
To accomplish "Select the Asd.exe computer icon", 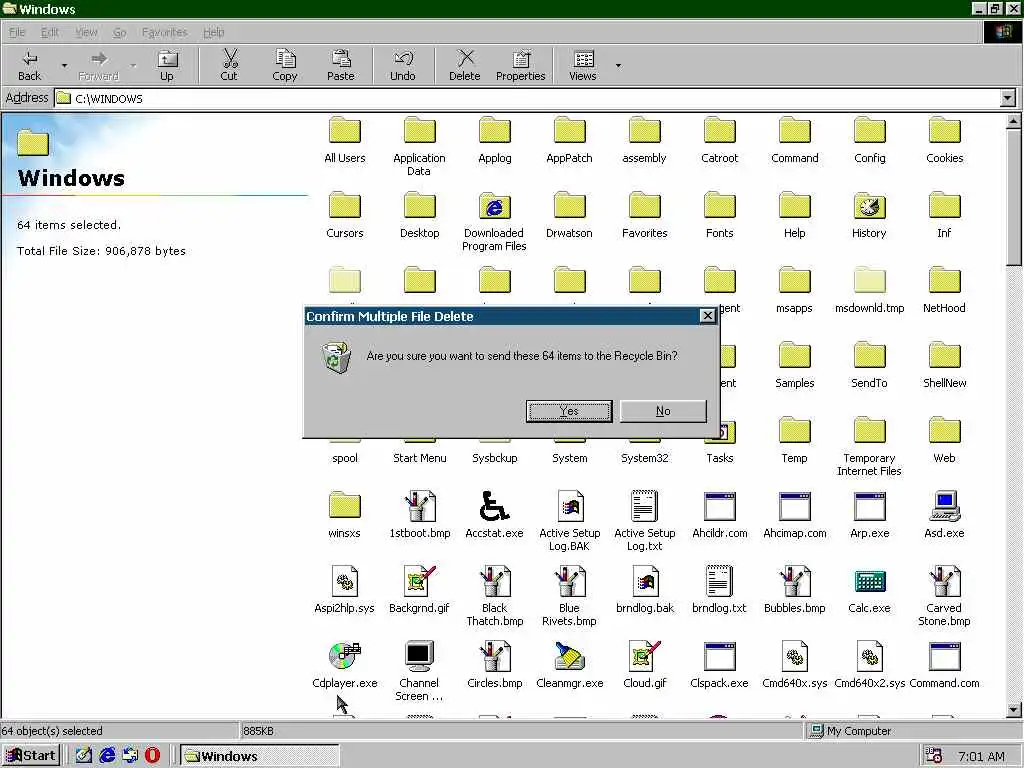I will [x=944, y=506].
